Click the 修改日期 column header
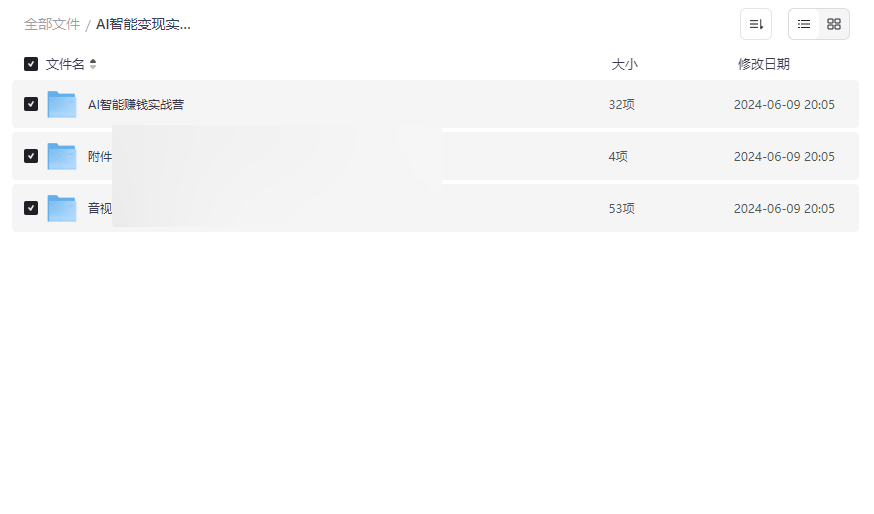The image size is (874, 514). click(763, 64)
